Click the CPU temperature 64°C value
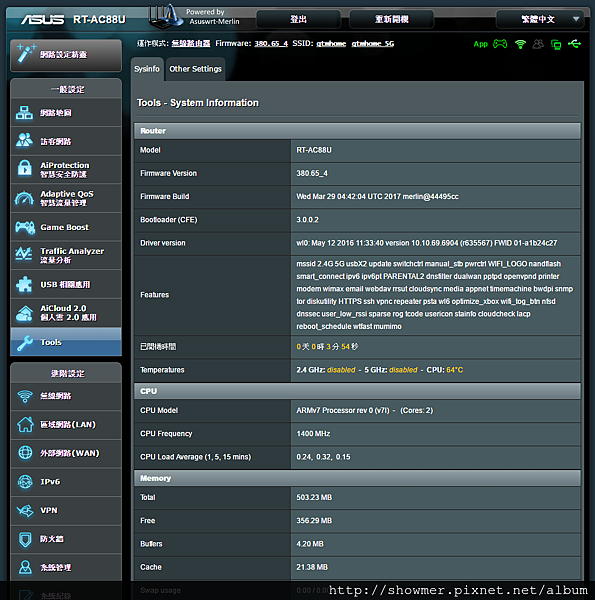The width and height of the screenshot is (595, 600). [455, 370]
